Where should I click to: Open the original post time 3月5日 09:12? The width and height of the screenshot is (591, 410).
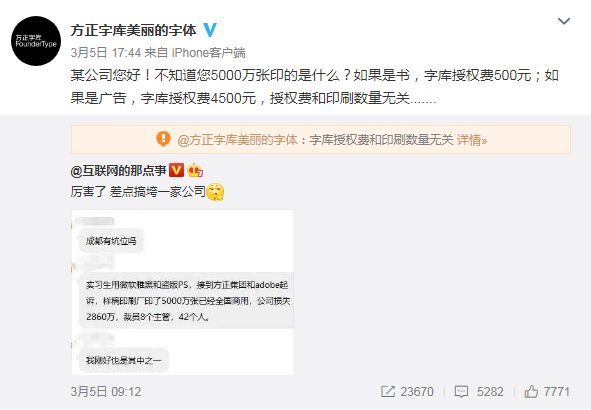pos(106,392)
